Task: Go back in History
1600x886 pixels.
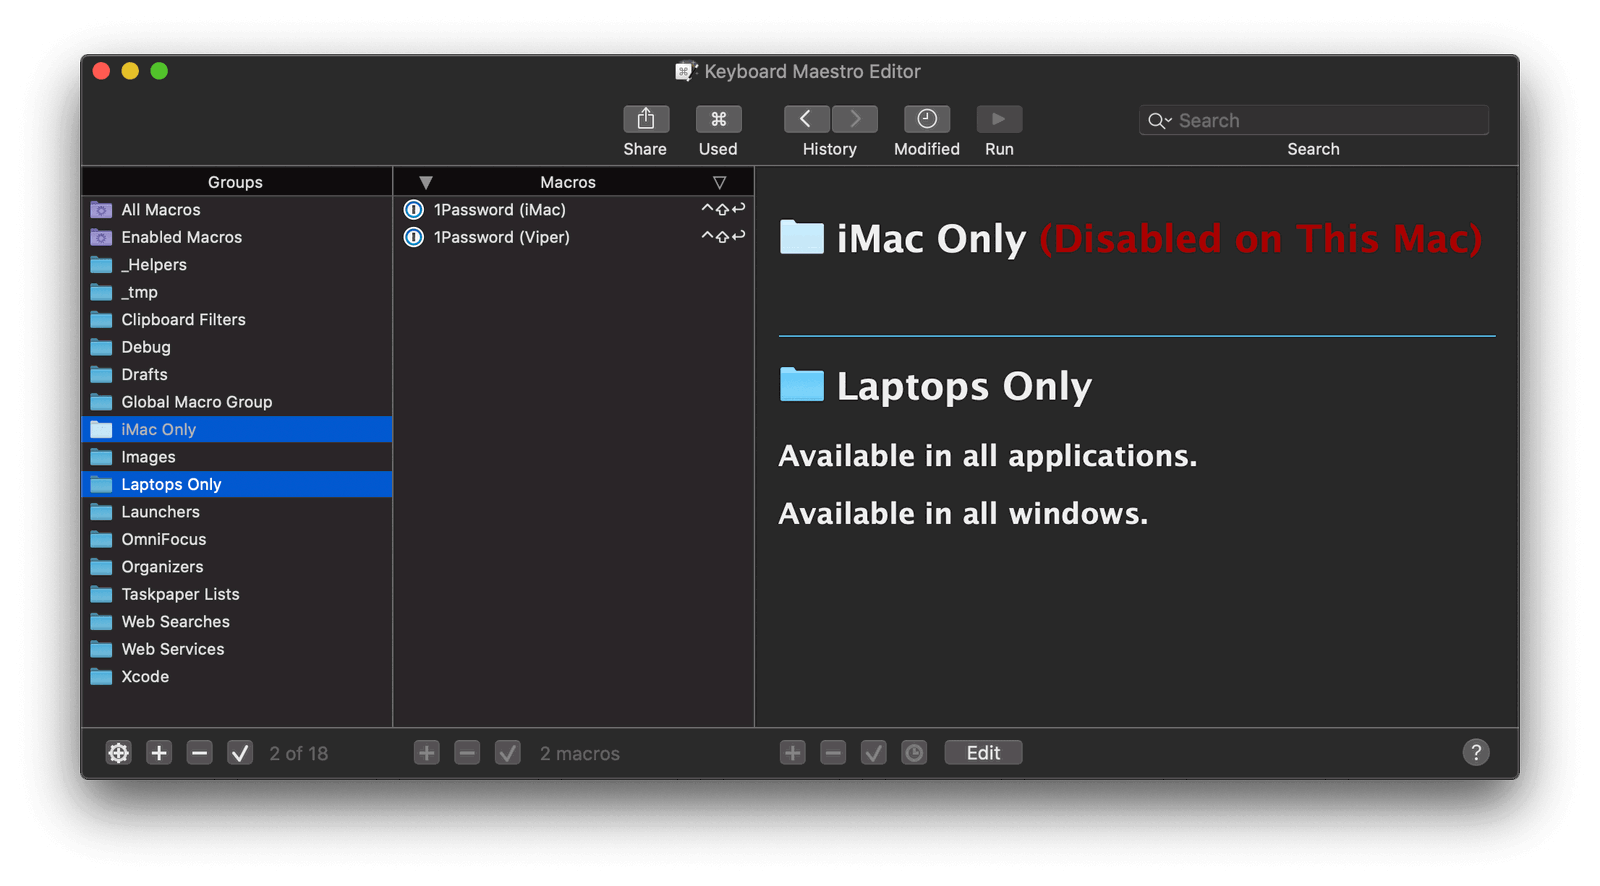Action: (806, 119)
